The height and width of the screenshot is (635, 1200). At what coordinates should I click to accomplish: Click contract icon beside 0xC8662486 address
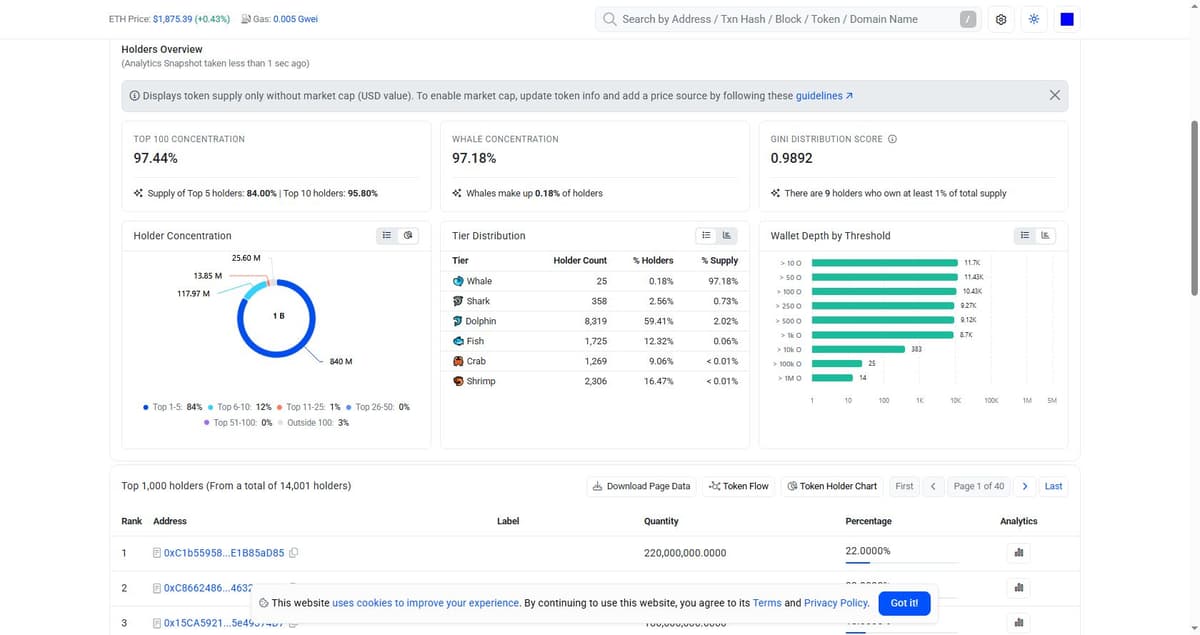pos(157,588)
